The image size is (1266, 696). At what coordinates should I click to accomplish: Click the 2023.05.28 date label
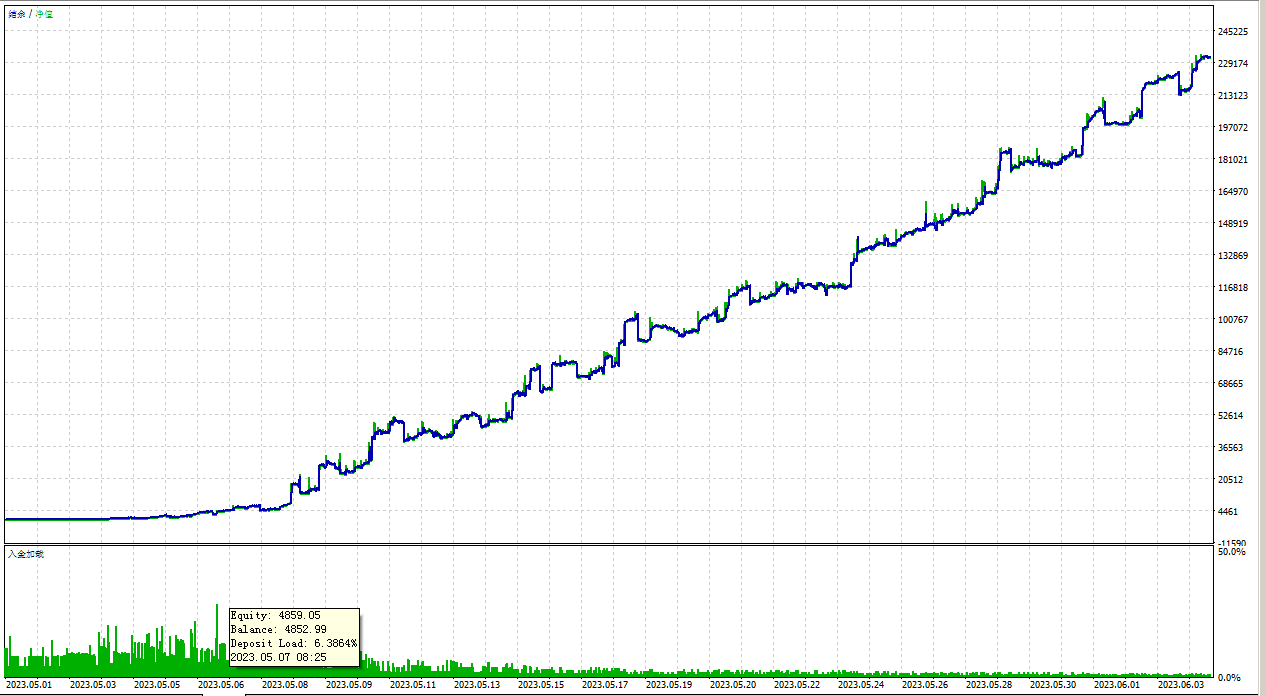pos(991,686)
